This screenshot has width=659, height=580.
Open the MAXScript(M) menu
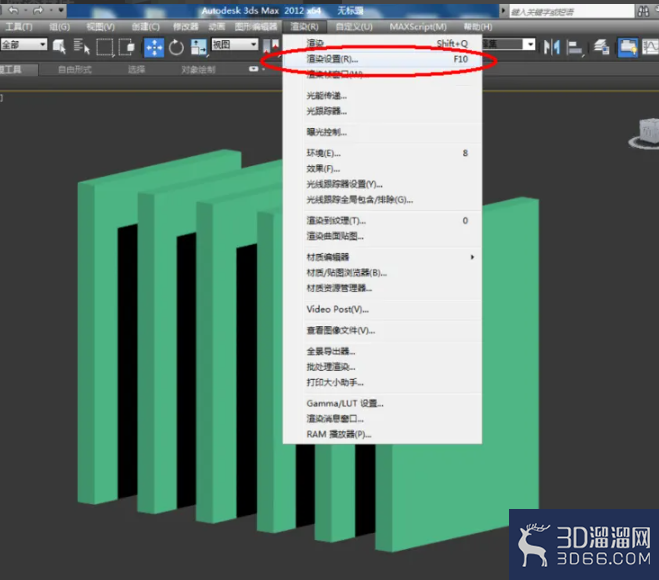(418, 27)
